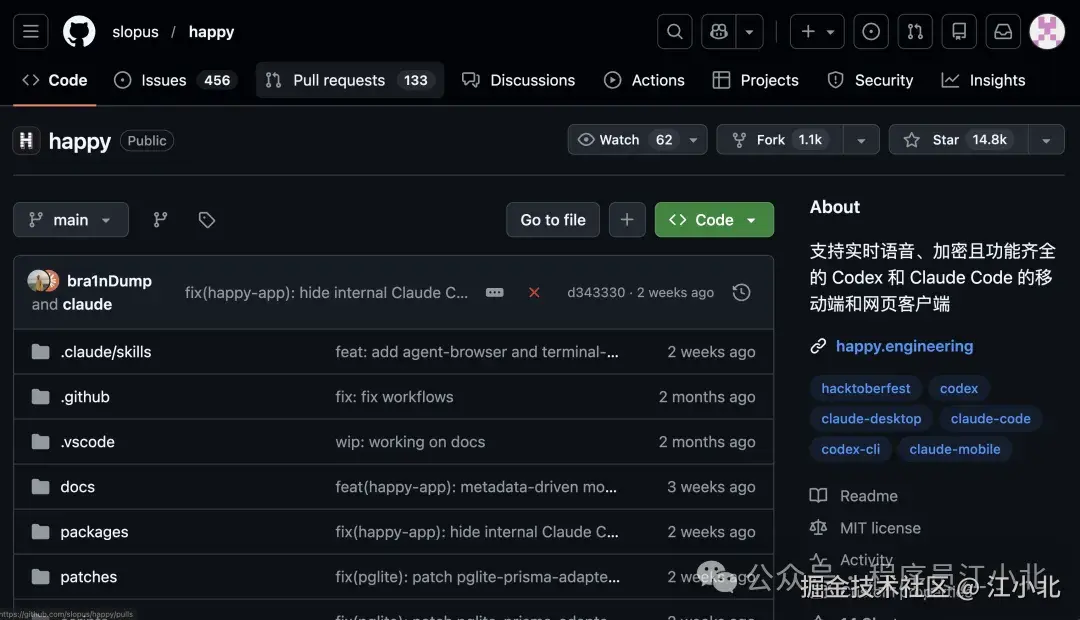Viewport: 1080px width, 620px height.
Task: Open Copilot chat icon
Action: (x=718, y=32)
